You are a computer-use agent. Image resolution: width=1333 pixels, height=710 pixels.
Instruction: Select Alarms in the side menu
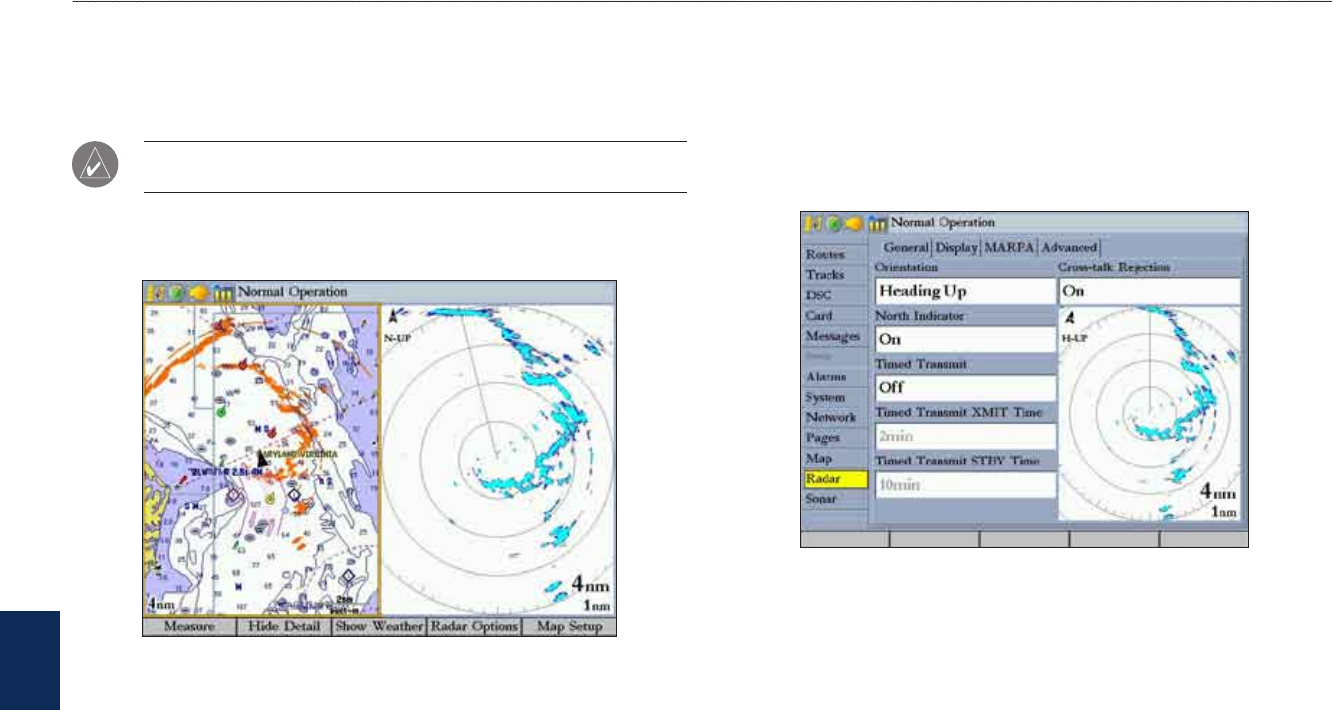[834, 377]
